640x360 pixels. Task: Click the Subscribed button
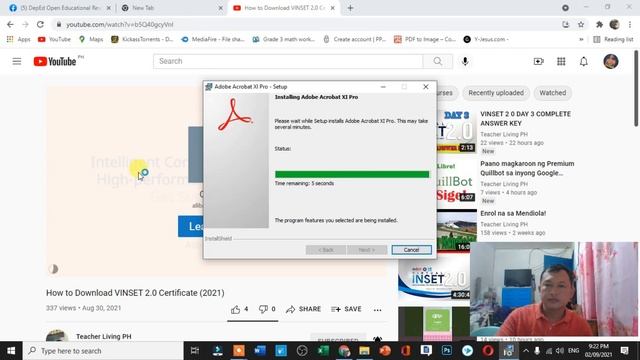pyautogui.click(x=338, y=339)
